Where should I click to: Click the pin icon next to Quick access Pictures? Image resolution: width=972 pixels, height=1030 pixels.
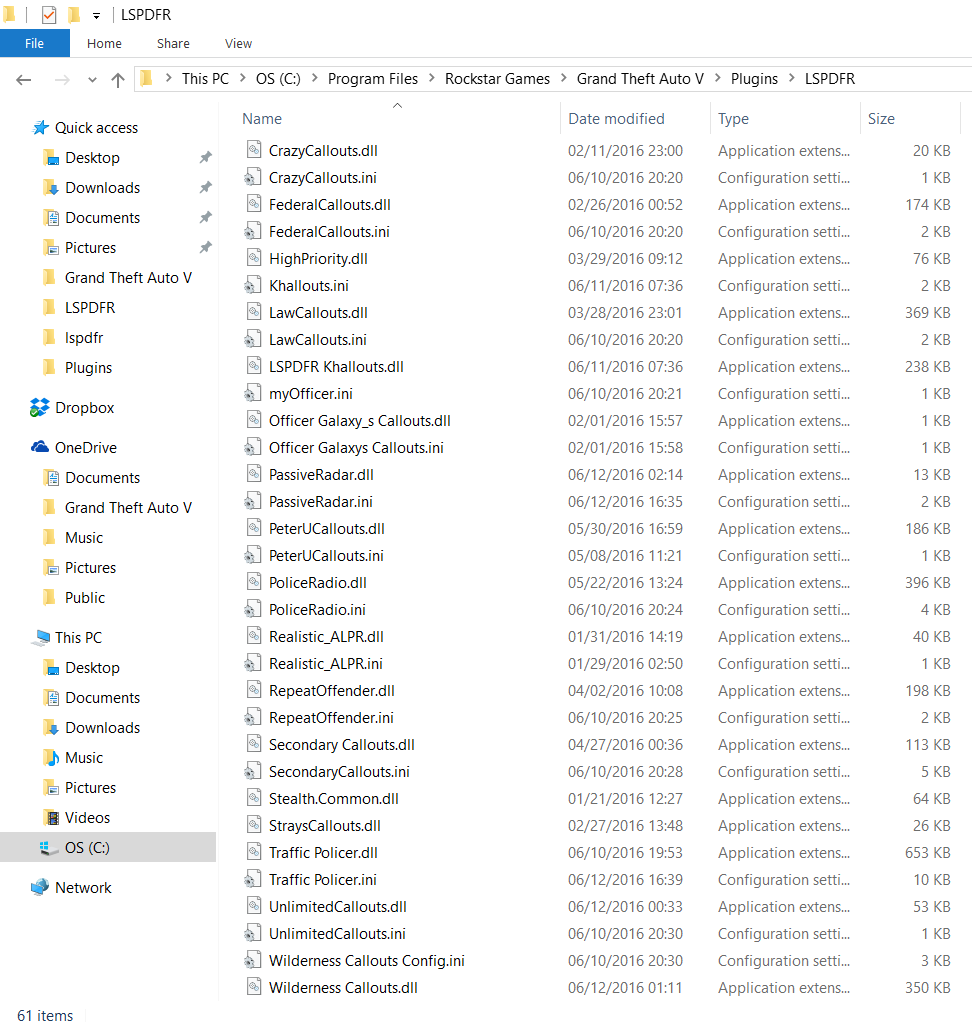[206, 248]
